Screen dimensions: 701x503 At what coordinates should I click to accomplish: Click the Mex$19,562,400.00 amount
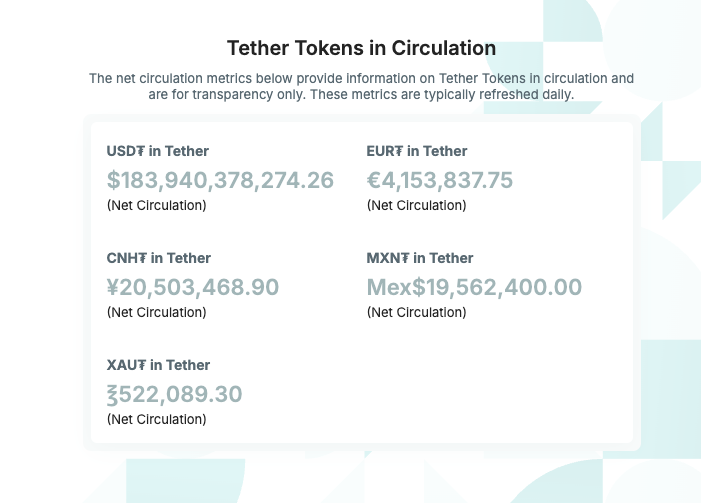tap(474, 287)
